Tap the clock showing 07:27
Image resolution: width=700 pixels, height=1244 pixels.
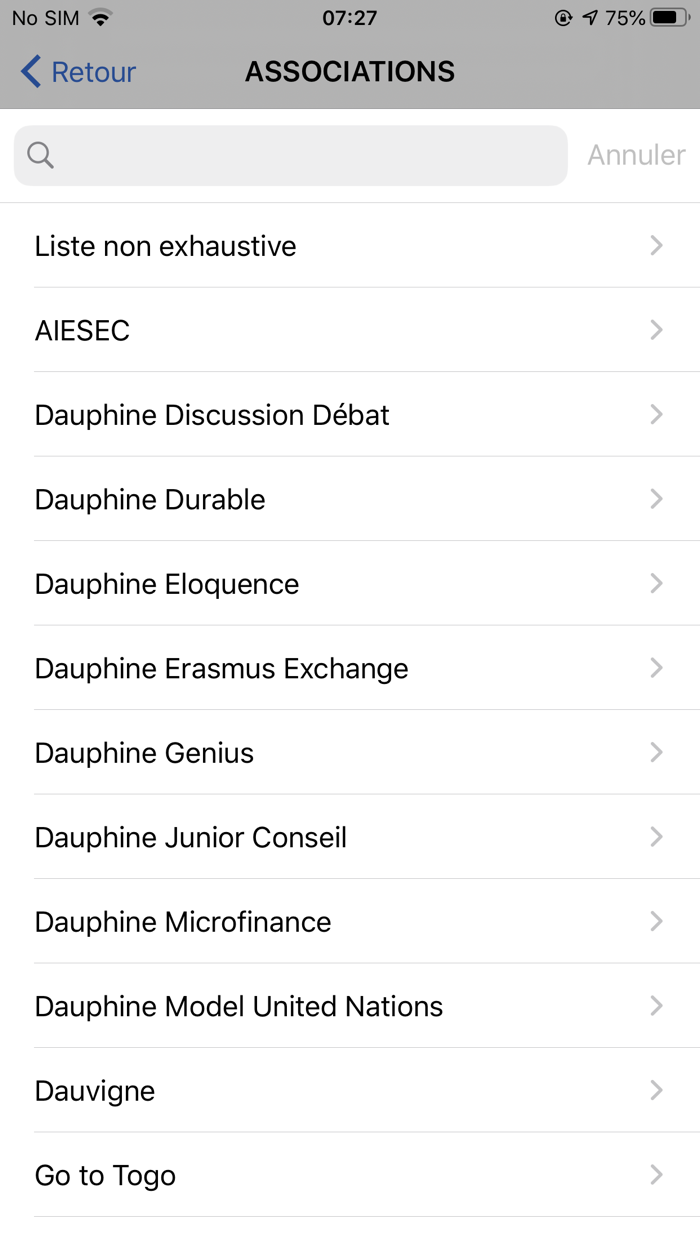tap(350, 16)
